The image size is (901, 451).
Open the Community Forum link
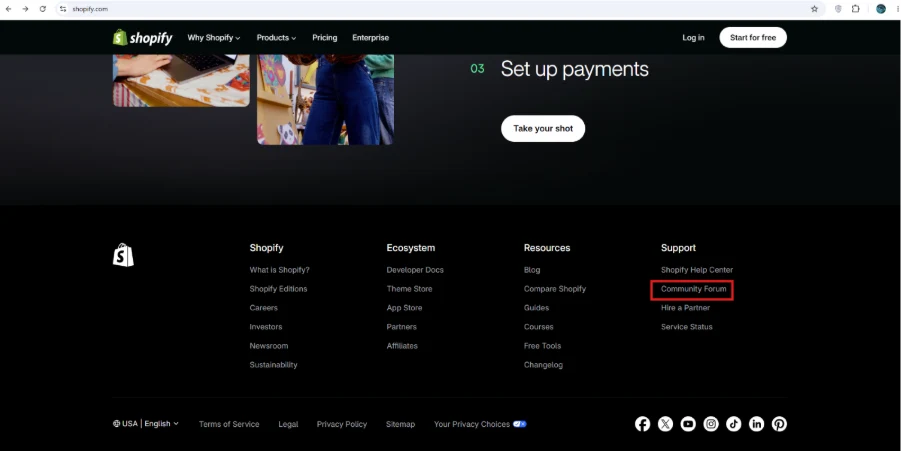(x=693, y=289)
